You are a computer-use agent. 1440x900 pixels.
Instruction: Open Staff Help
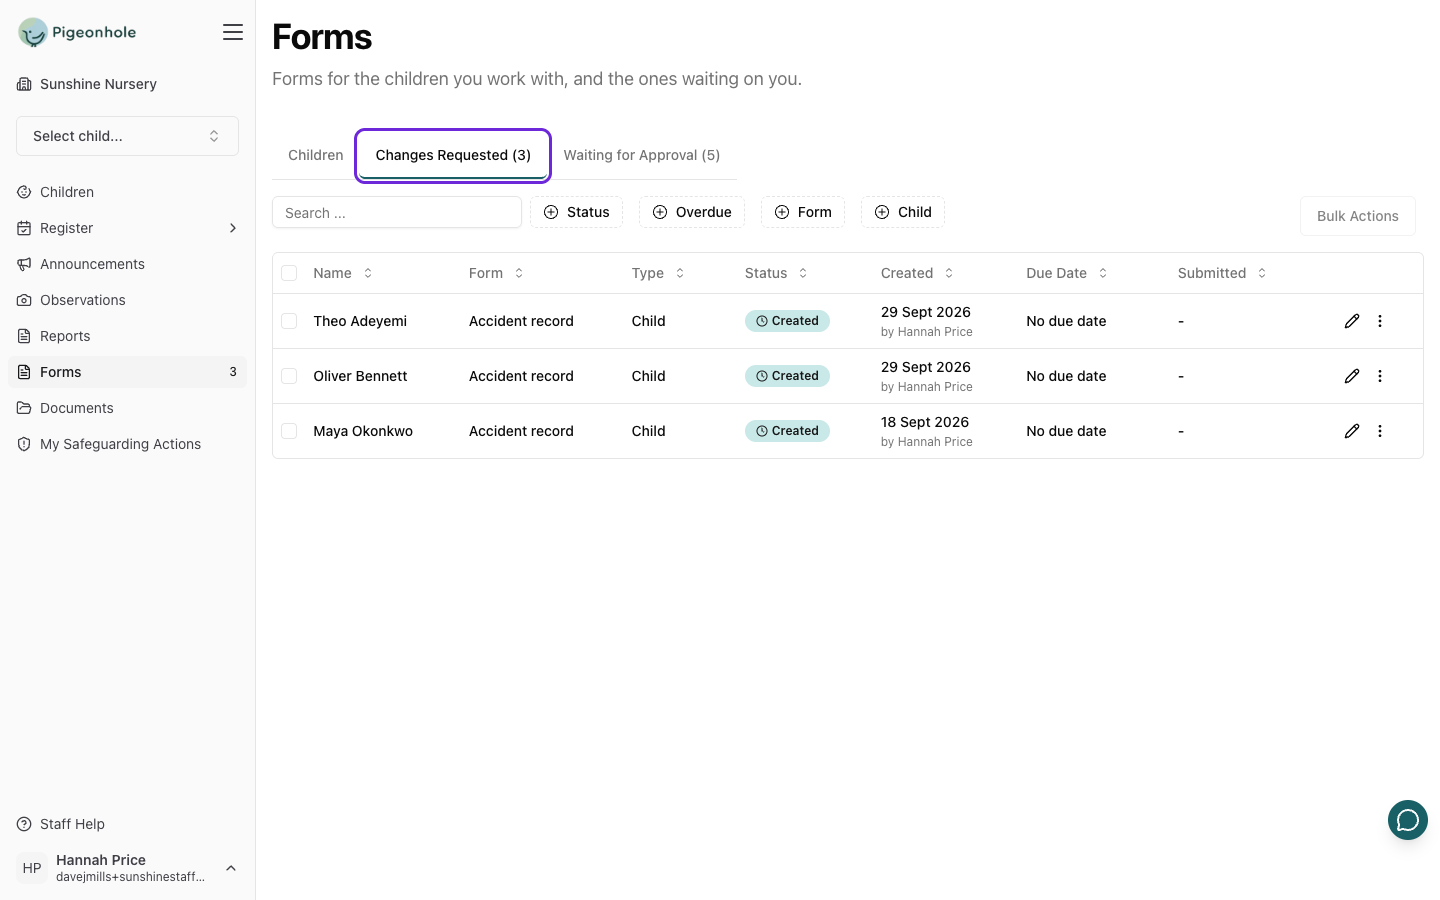[x=127, y=824]
